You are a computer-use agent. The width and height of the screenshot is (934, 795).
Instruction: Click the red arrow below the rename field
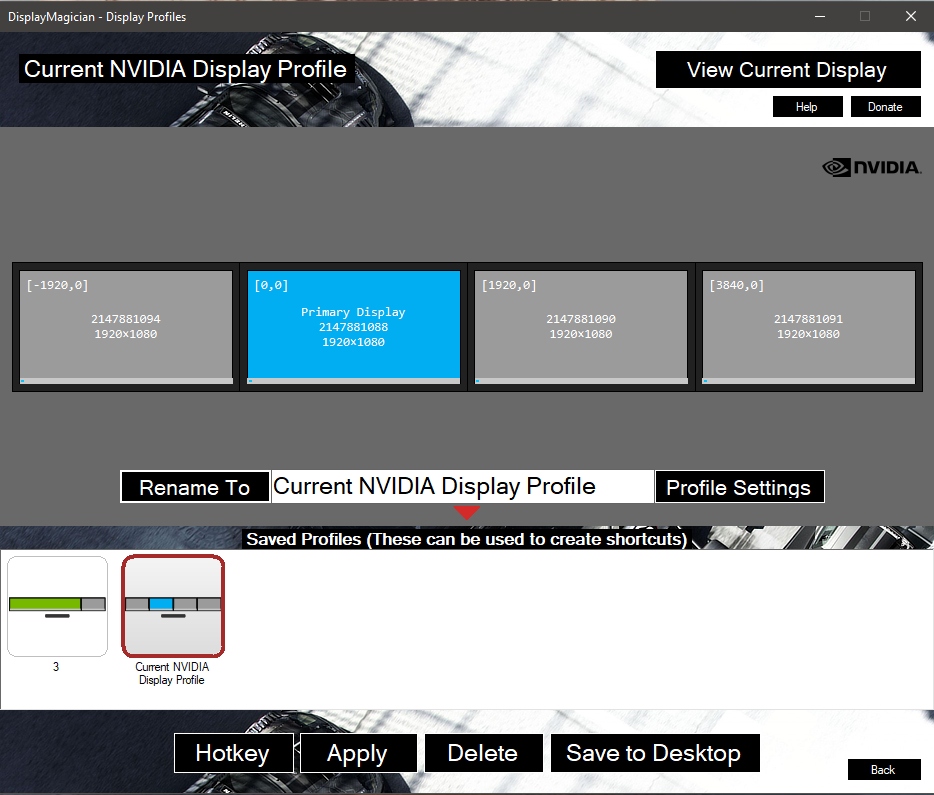[x=467, y=512]
